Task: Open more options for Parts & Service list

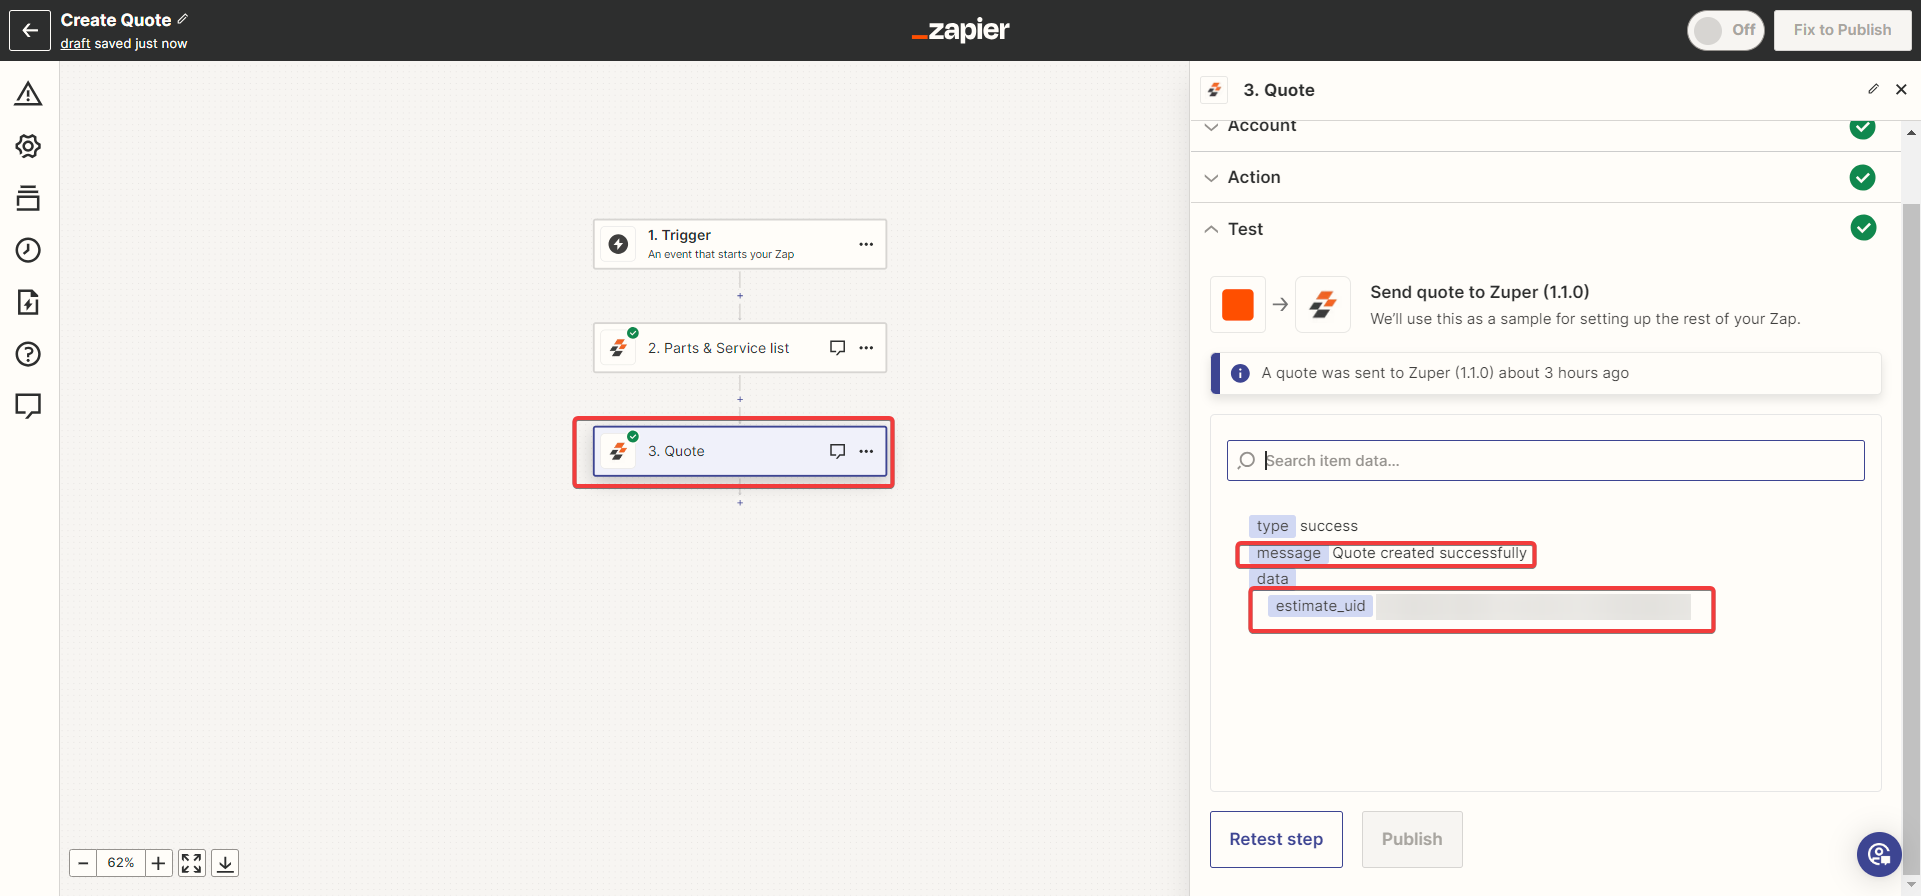Action: [x=866, y=348]
